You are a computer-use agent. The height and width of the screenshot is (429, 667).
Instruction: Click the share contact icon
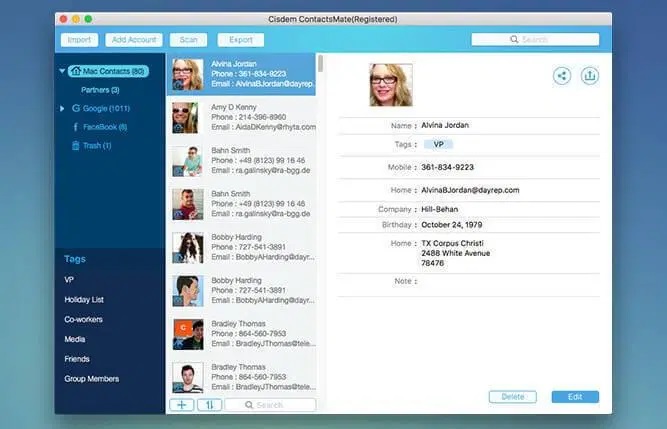[x=561, y=75]
